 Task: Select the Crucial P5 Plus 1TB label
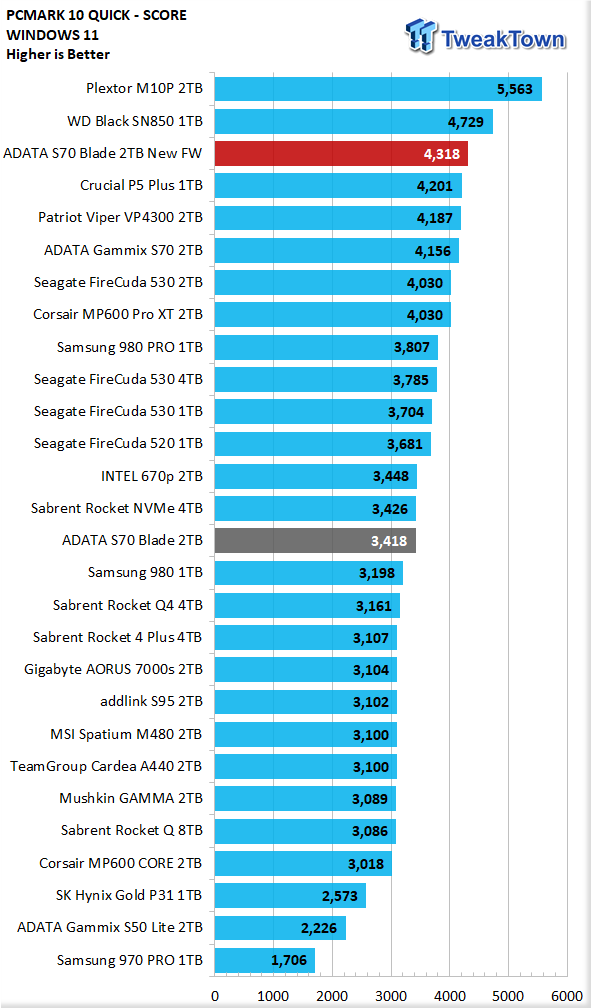click(141, 185)
